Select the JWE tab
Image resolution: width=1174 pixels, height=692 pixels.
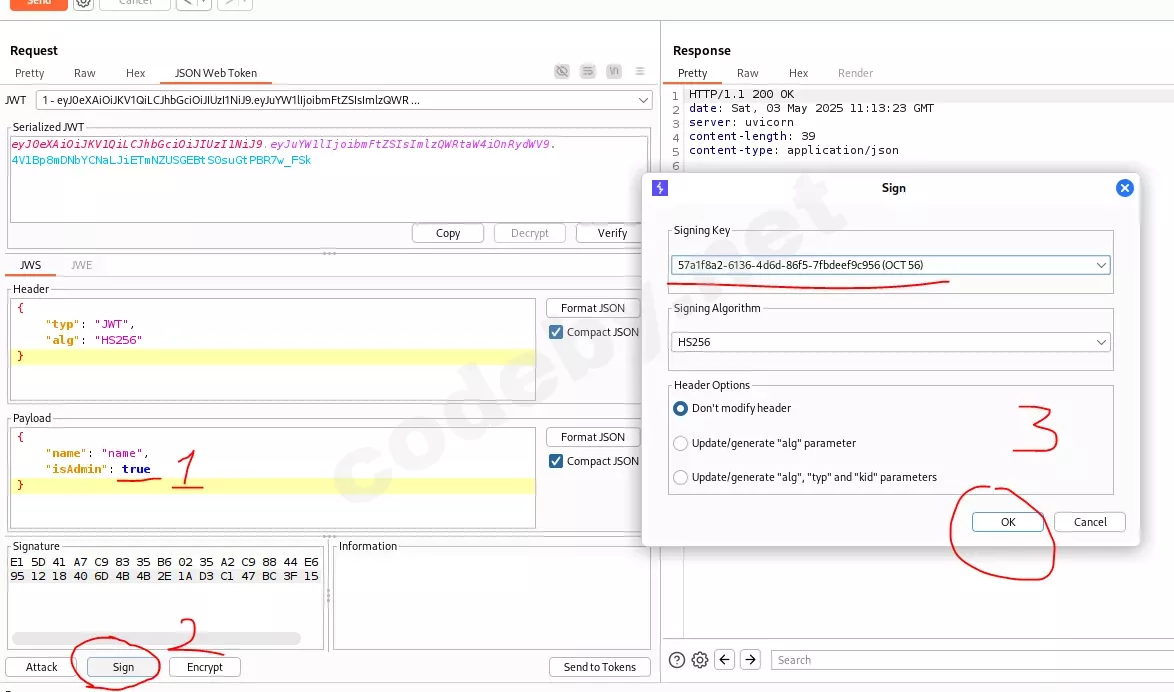pyautogui.click(x=82, y=265)
